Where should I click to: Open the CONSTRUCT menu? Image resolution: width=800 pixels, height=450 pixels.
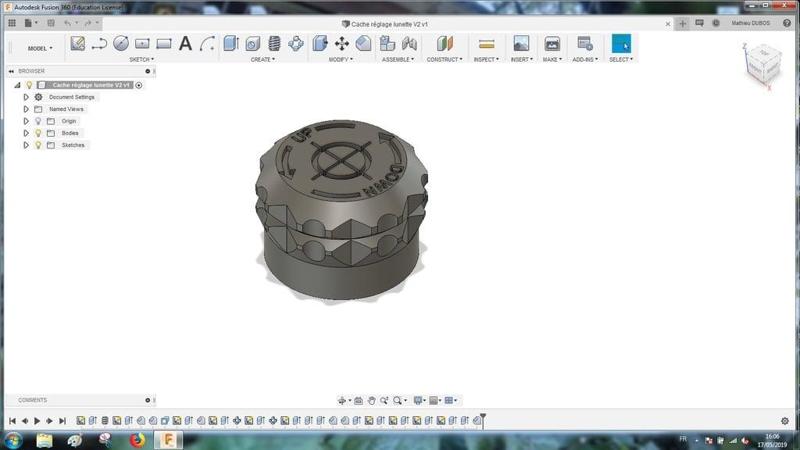click(444, 60)
